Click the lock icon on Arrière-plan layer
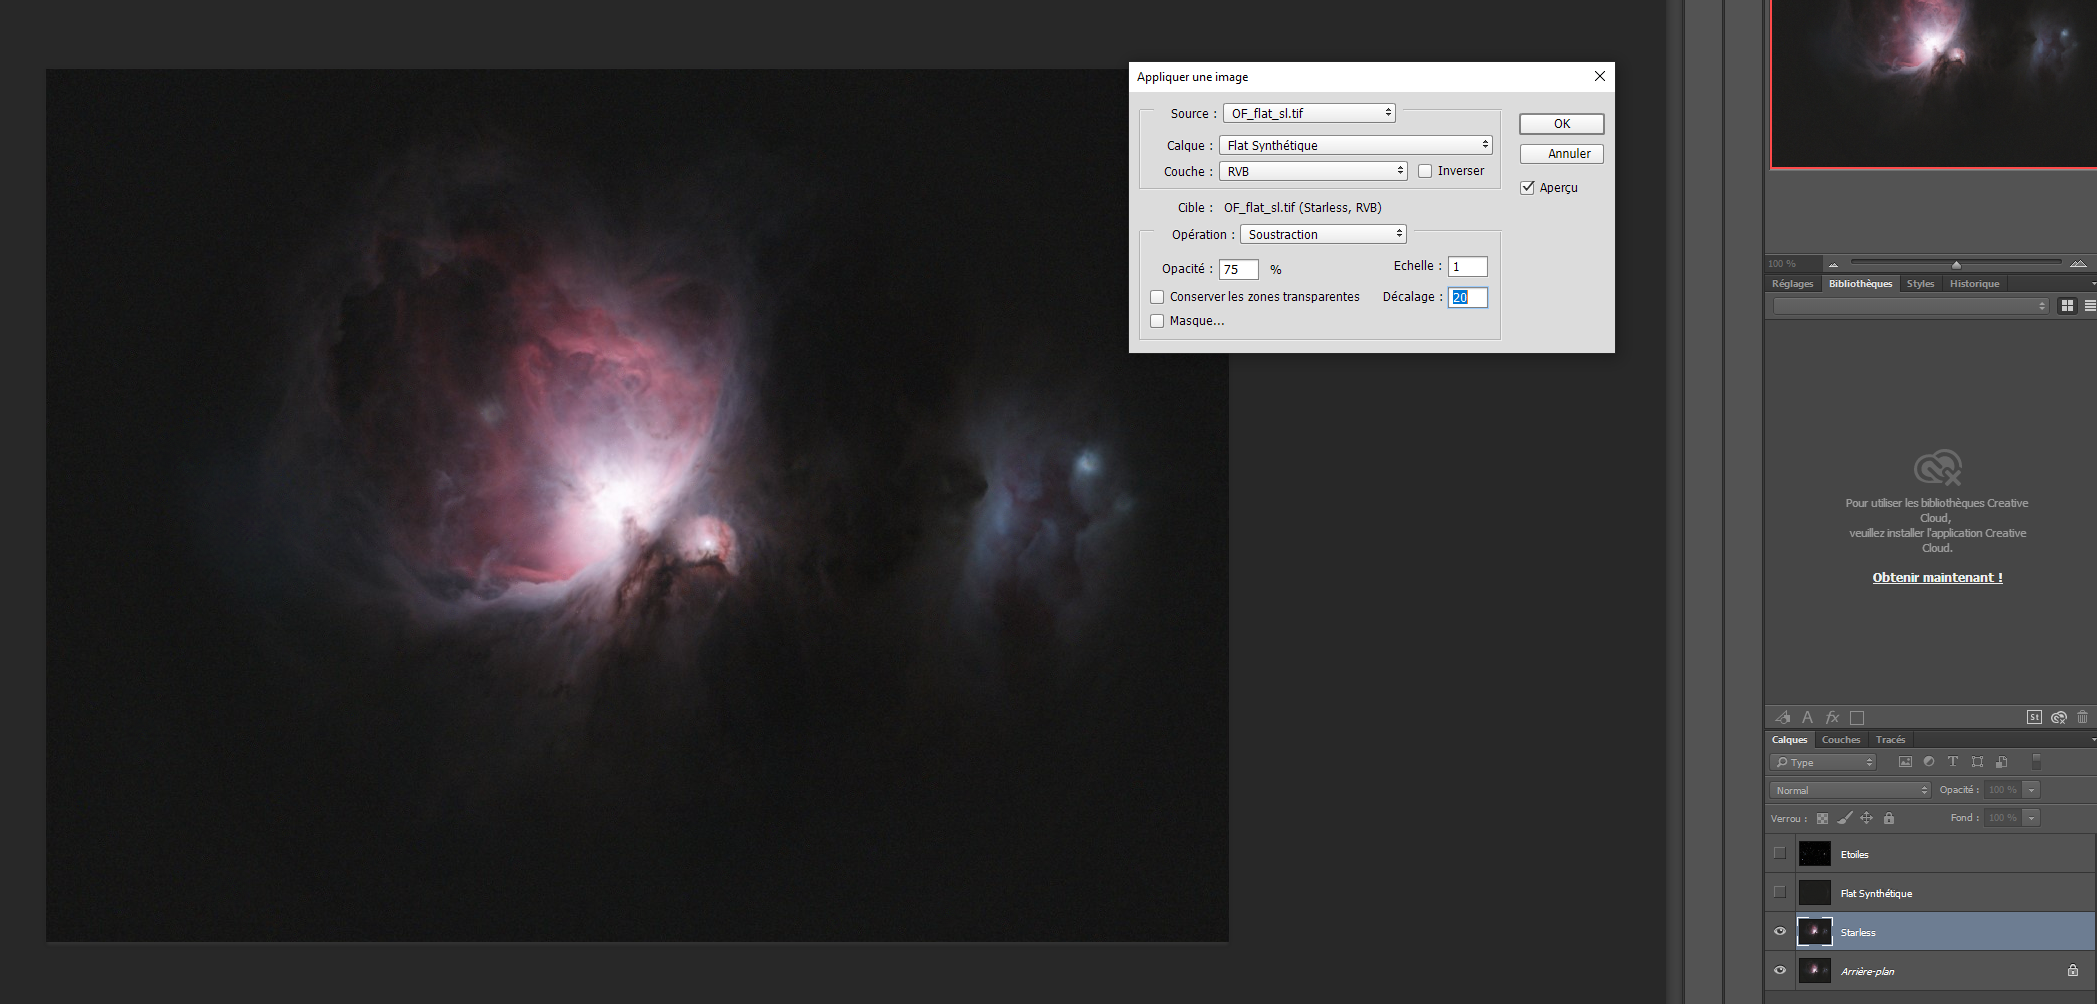The height and width of the screenshot is (1004, 2097). point(2073,970)
